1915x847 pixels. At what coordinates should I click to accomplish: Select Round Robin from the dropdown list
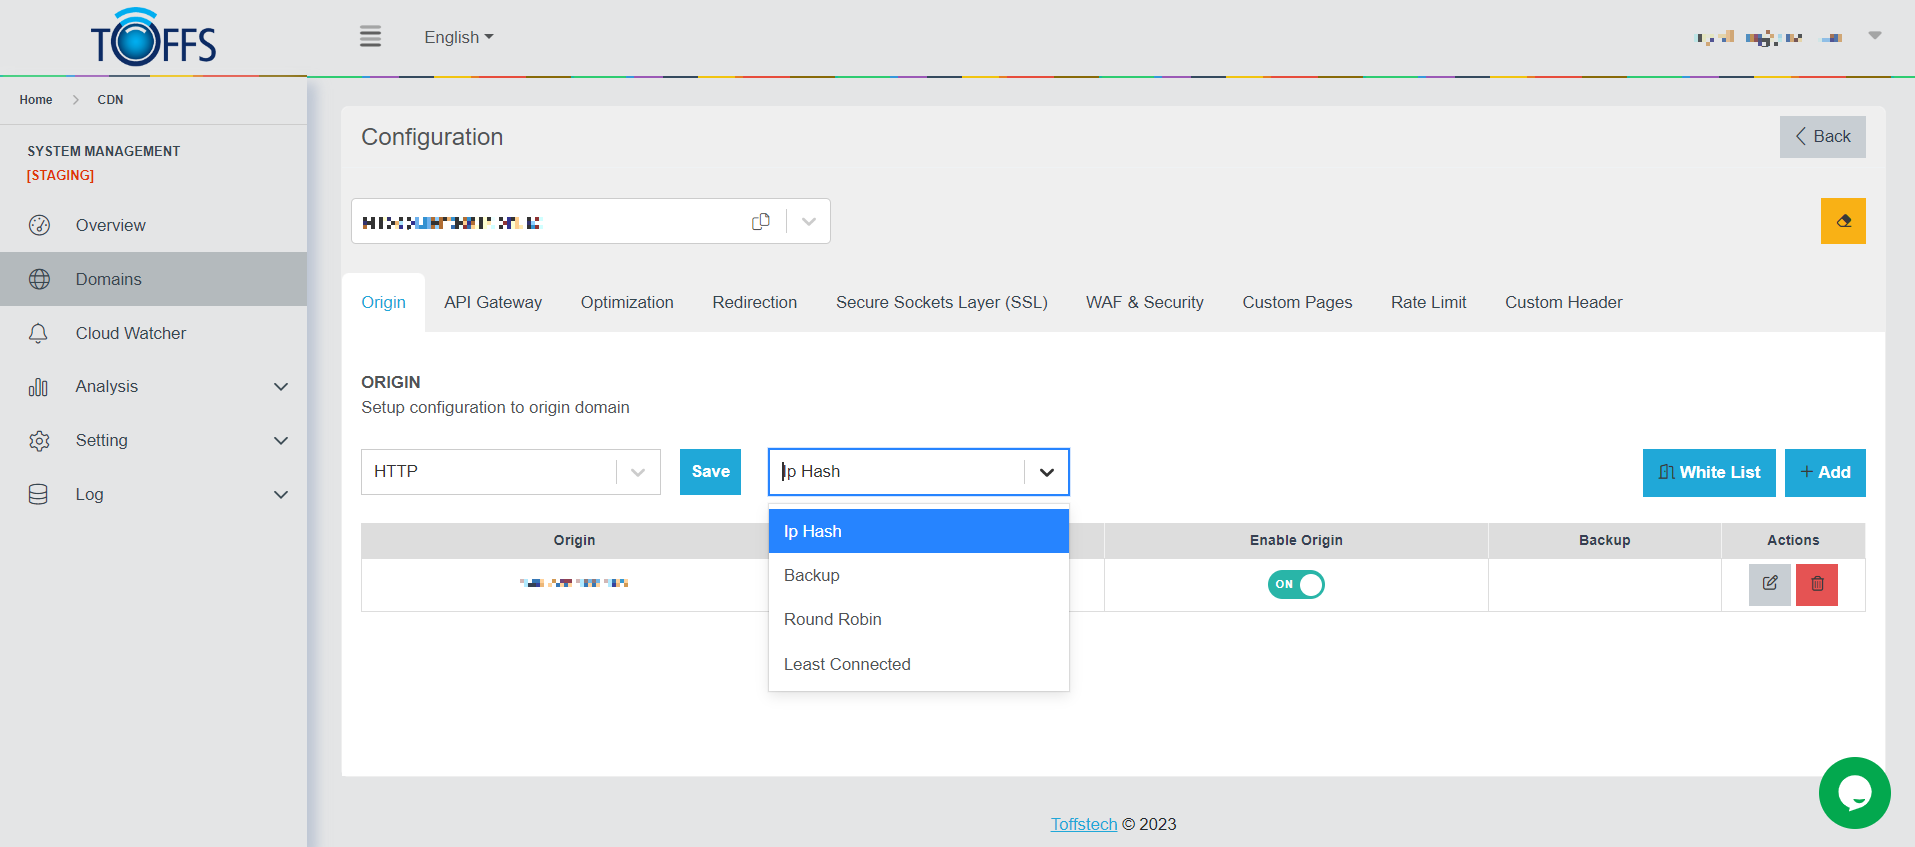(833, 620)
